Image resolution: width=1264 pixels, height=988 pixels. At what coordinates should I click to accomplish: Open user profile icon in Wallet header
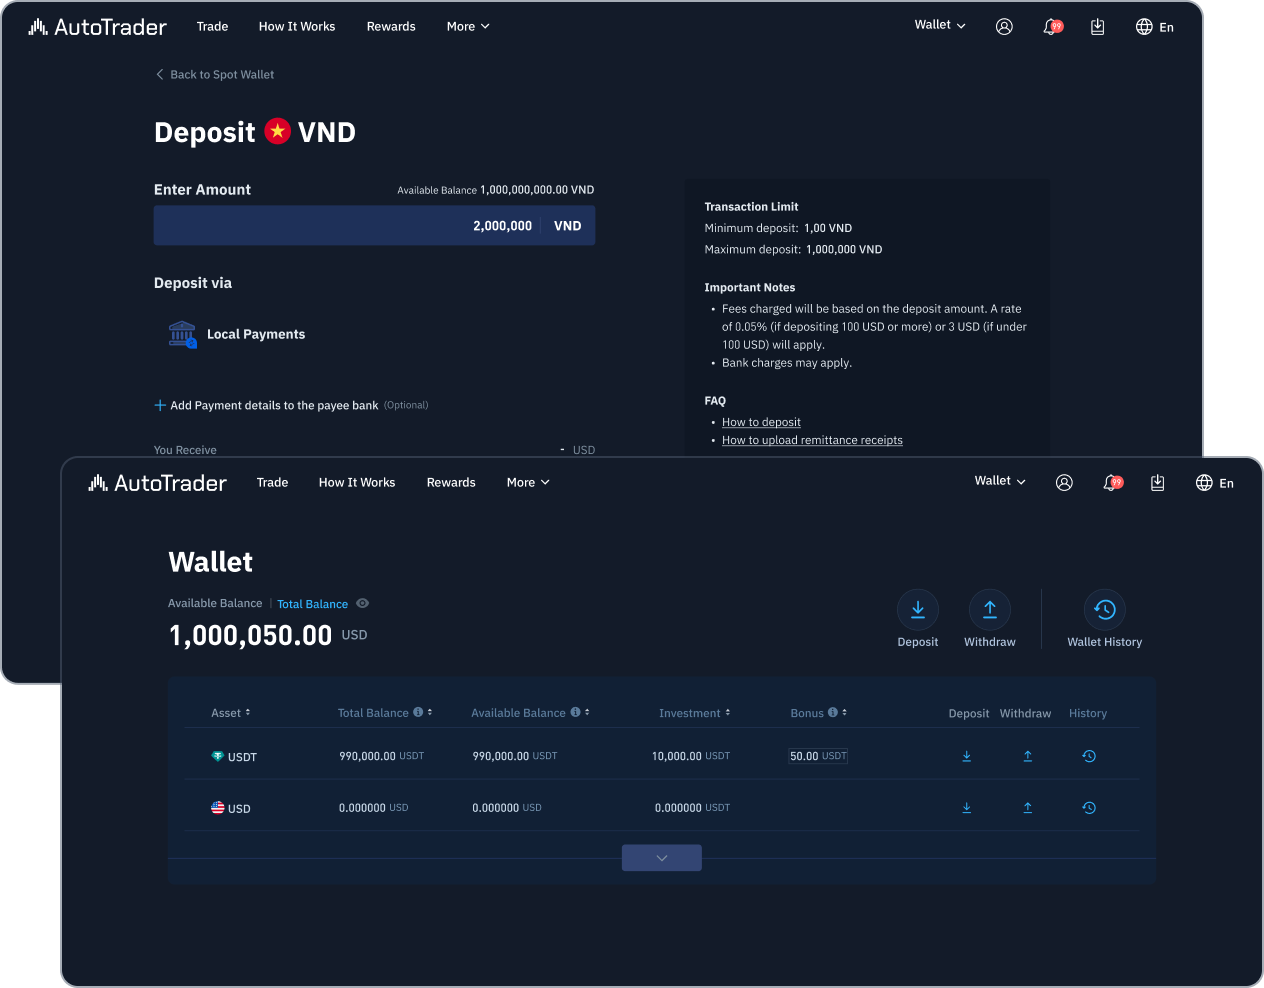click(1064, 483)
